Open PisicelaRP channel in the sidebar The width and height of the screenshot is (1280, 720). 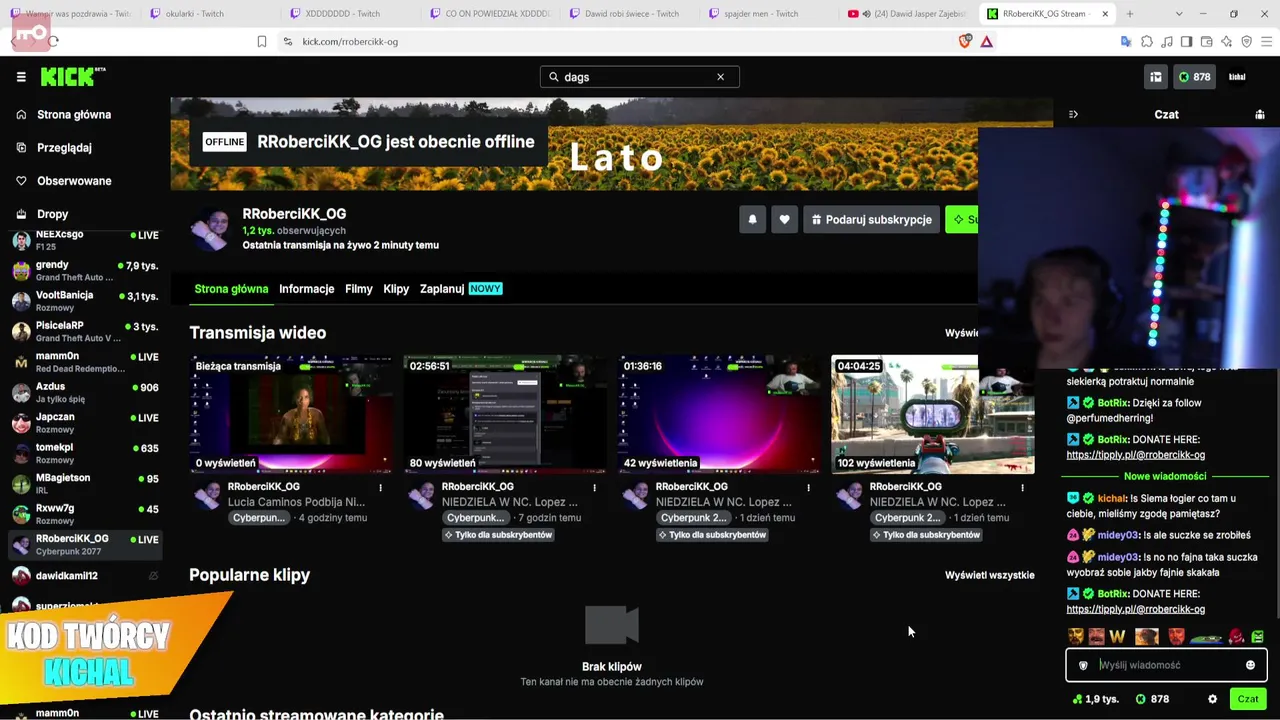coord(85,332)
